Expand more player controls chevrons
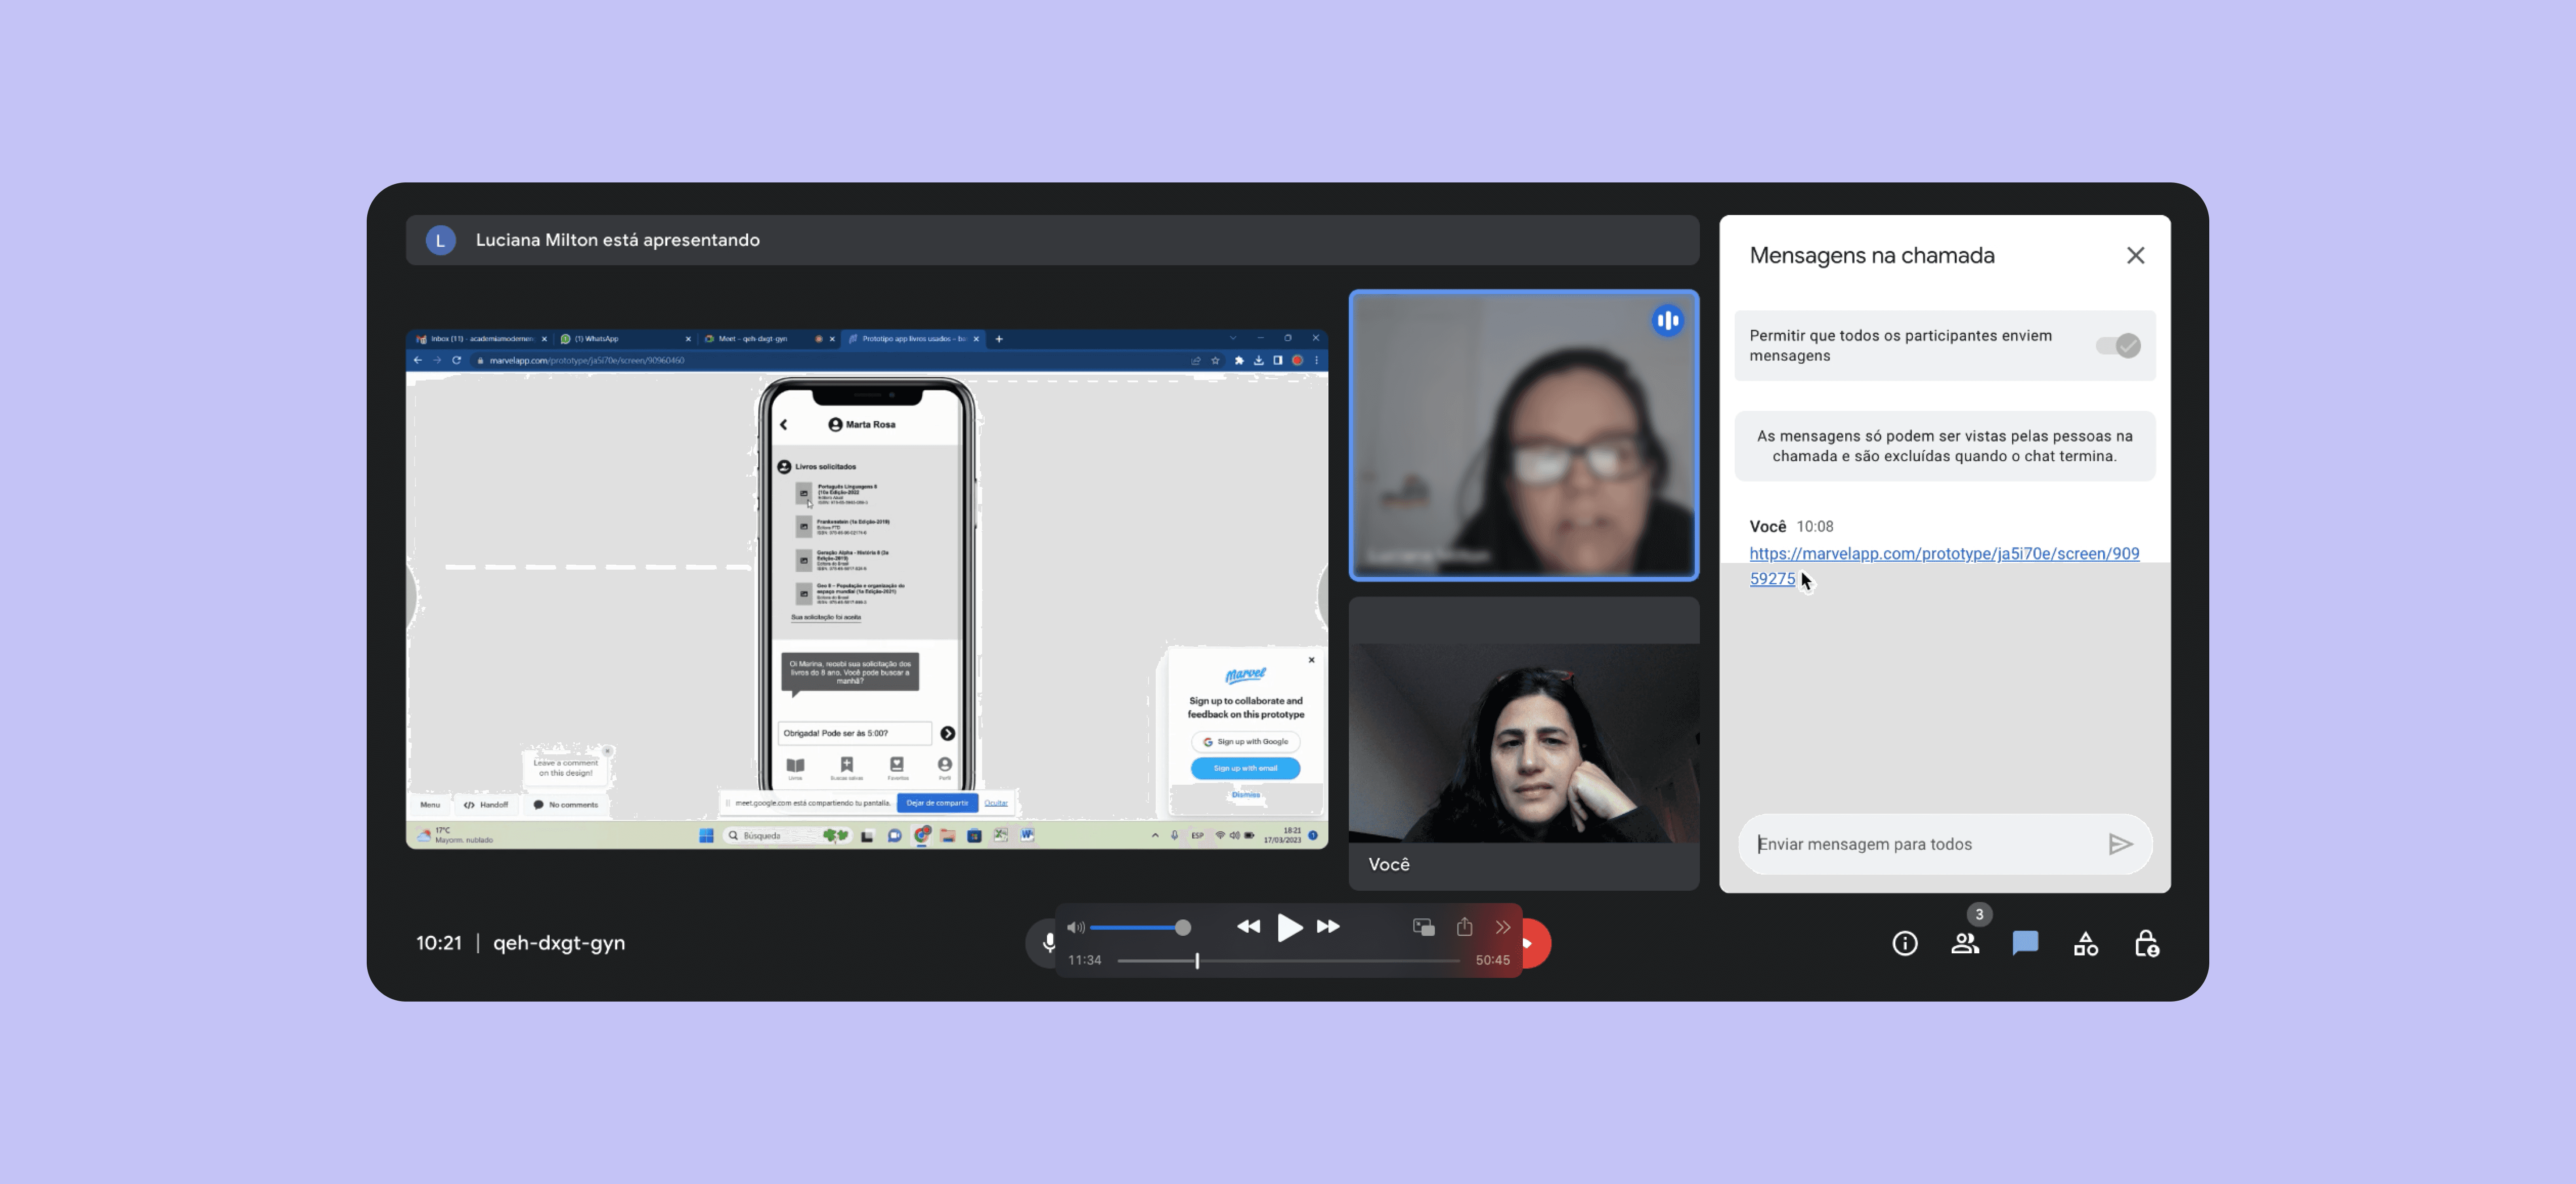Image resolution: width=2576 pixels, height=1184 pixels. pos(1502,927)
